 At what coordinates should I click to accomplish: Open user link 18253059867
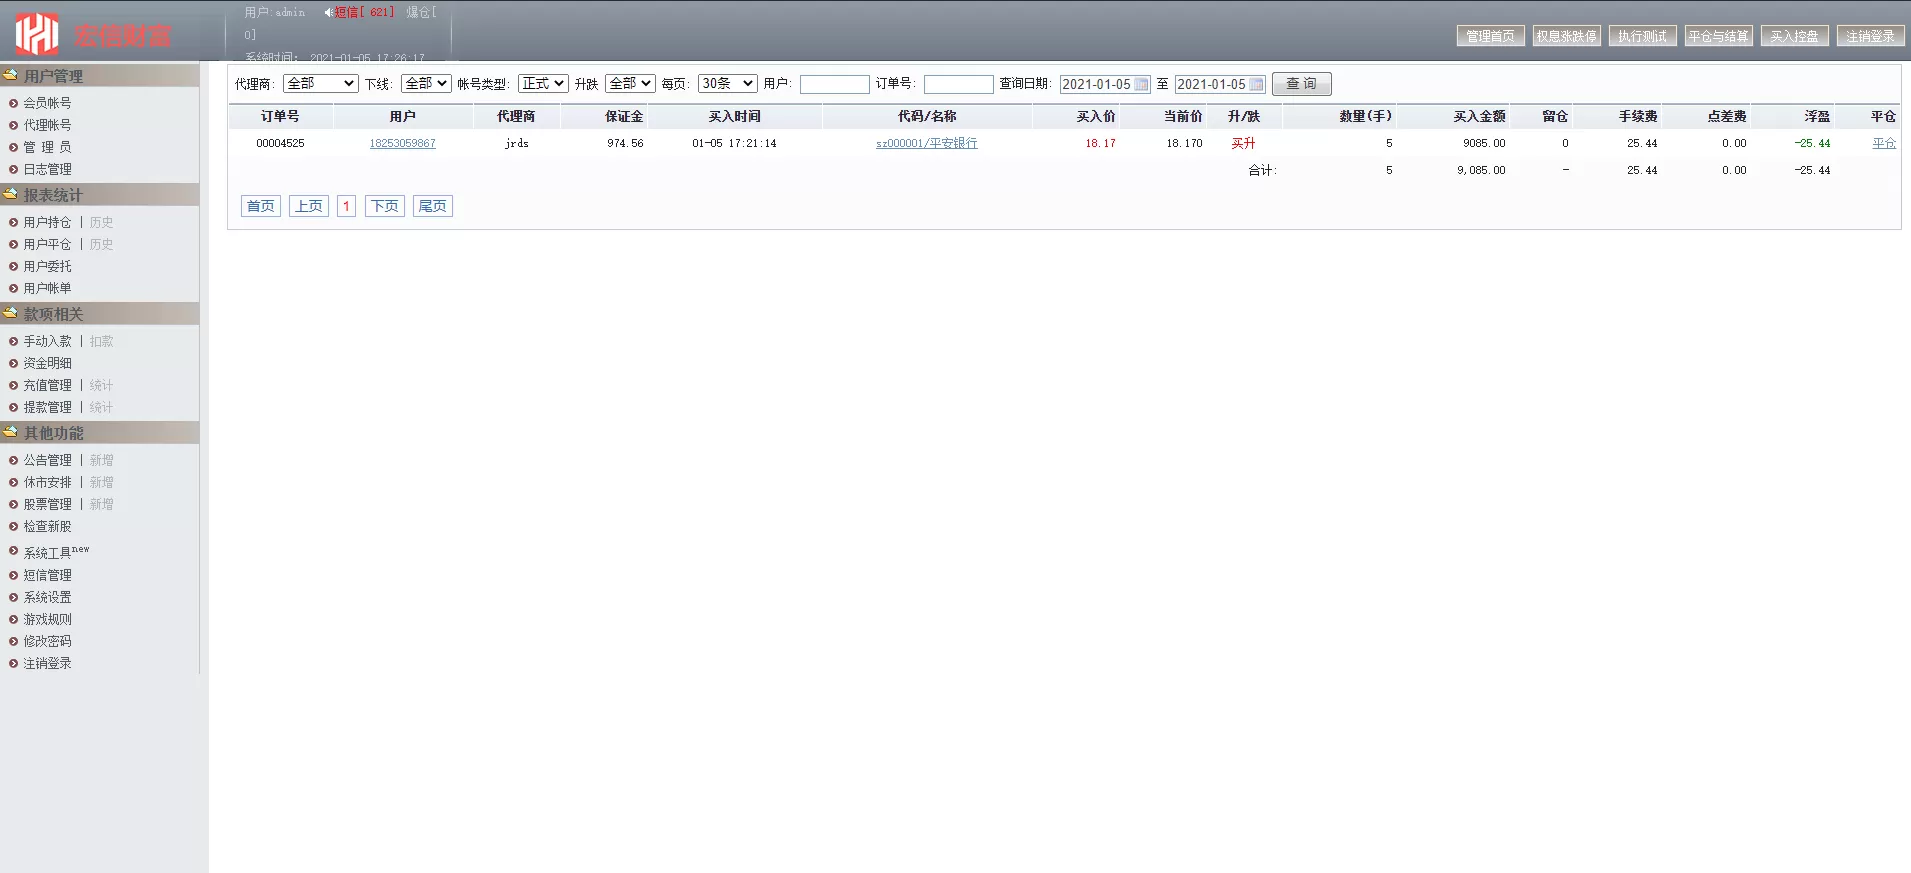(402, 144)
